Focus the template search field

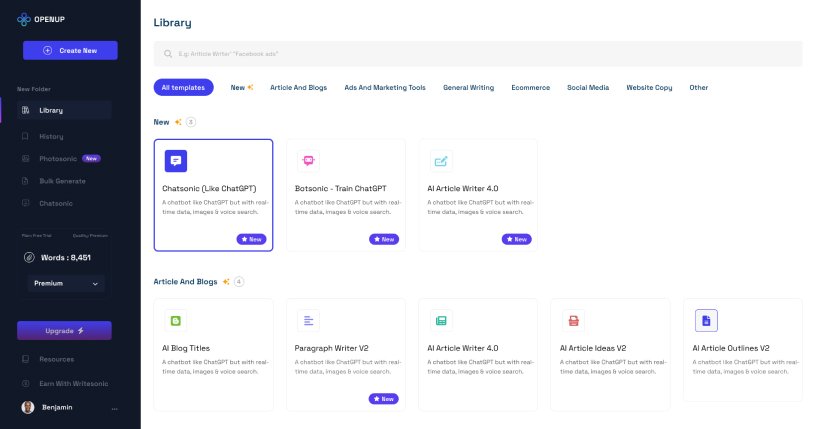coord(480,54)
